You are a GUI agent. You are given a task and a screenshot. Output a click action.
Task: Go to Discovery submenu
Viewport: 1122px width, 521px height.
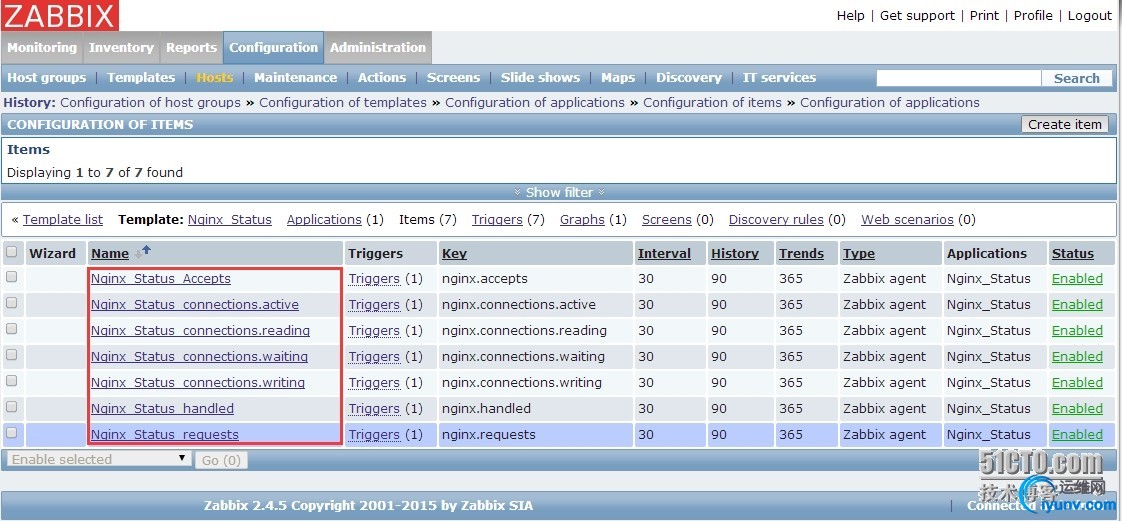(689, 77)
